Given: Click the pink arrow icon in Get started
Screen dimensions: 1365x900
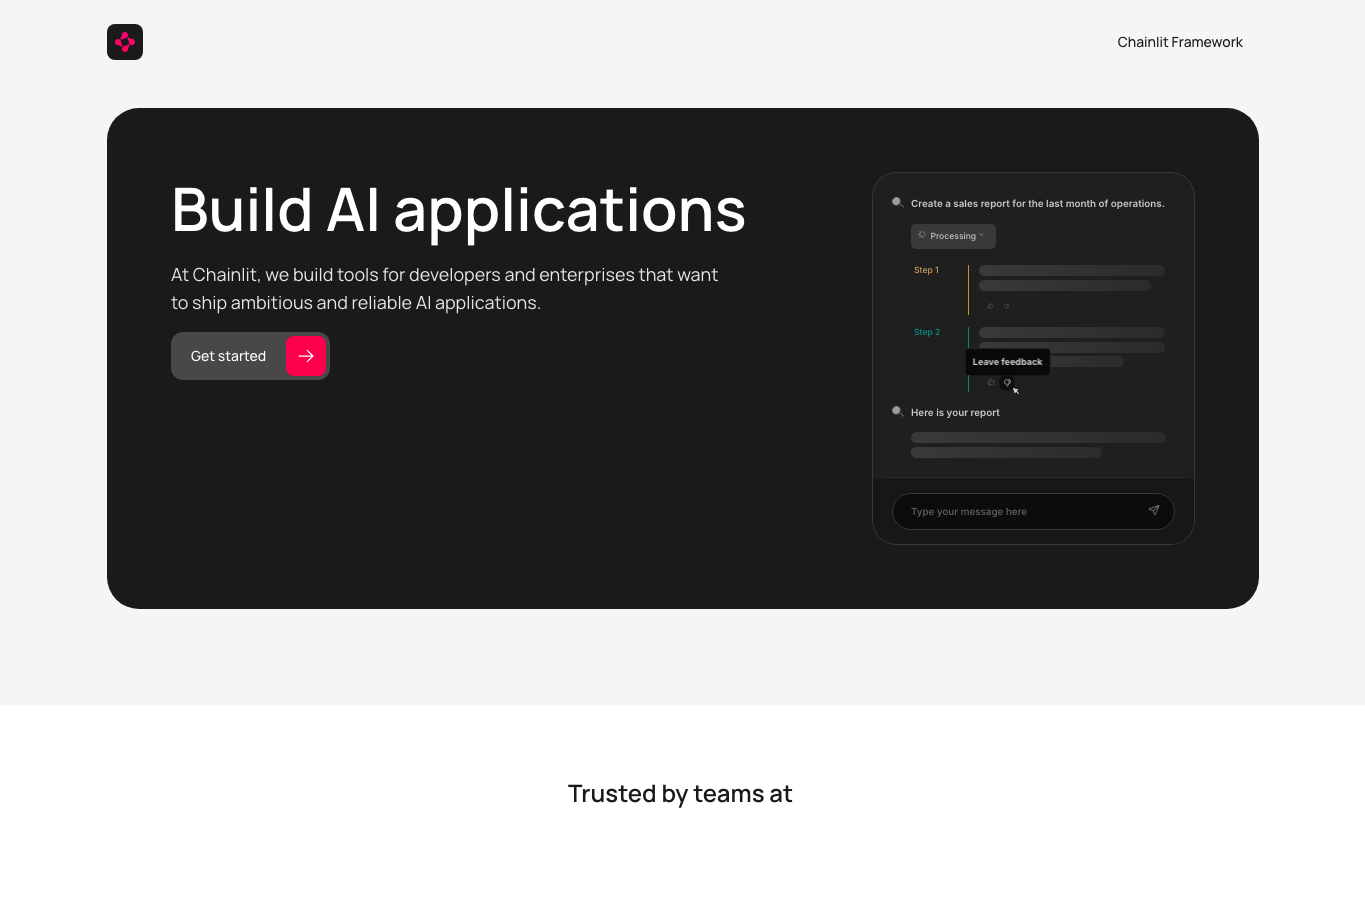Looking at the screenshot, I should tap(306, 356).
